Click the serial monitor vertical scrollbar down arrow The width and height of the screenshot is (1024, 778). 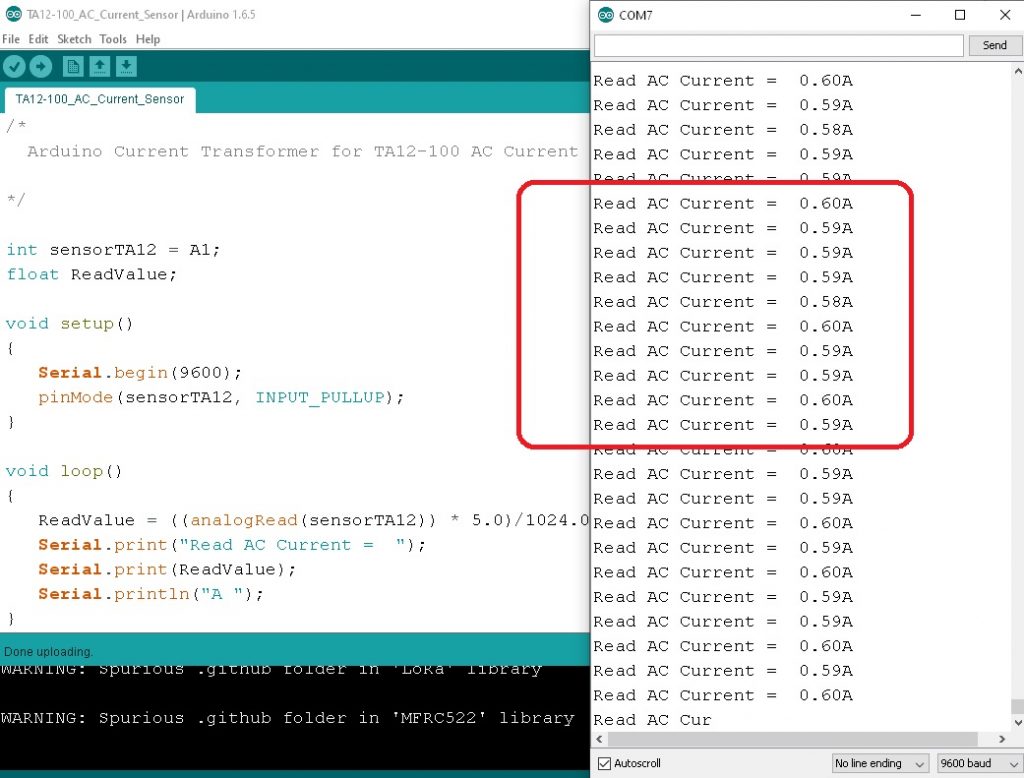(x=1017, y=722)
